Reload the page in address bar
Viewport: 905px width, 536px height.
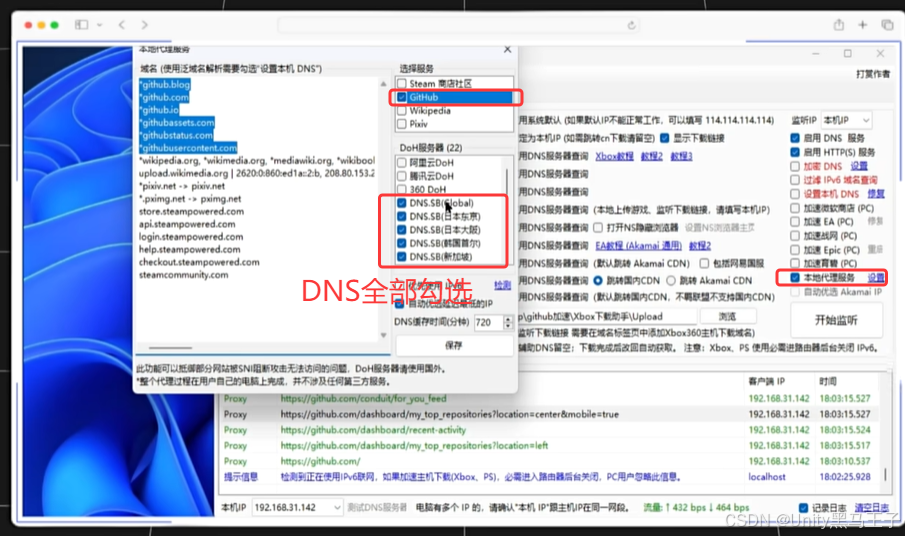click(x=631, y=25)
